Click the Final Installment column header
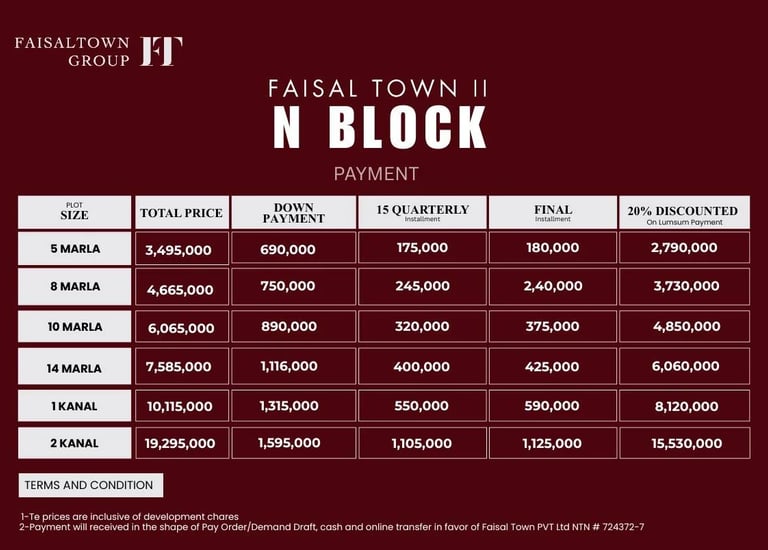The height and width of the screenshot is (550, 768). coord(553,212)
